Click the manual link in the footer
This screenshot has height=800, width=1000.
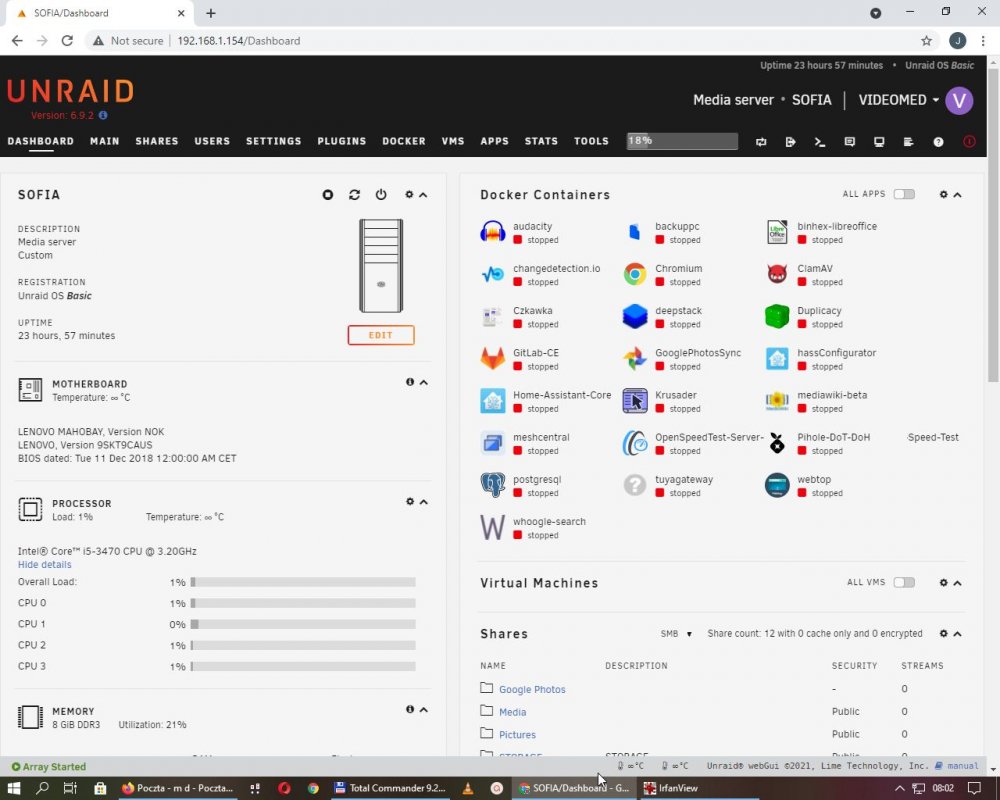click(962, 766)
